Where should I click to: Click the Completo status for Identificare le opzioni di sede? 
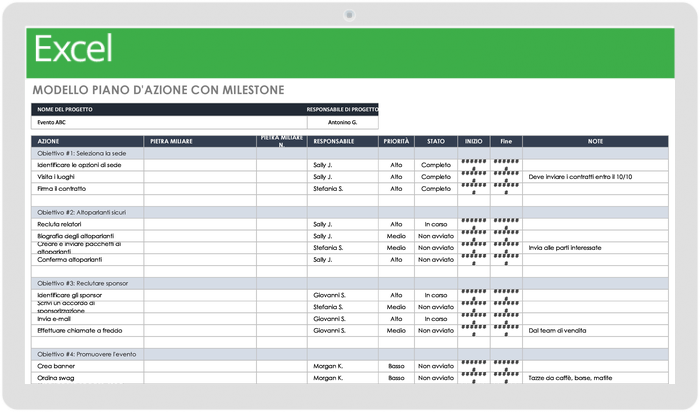pos(436,165)
